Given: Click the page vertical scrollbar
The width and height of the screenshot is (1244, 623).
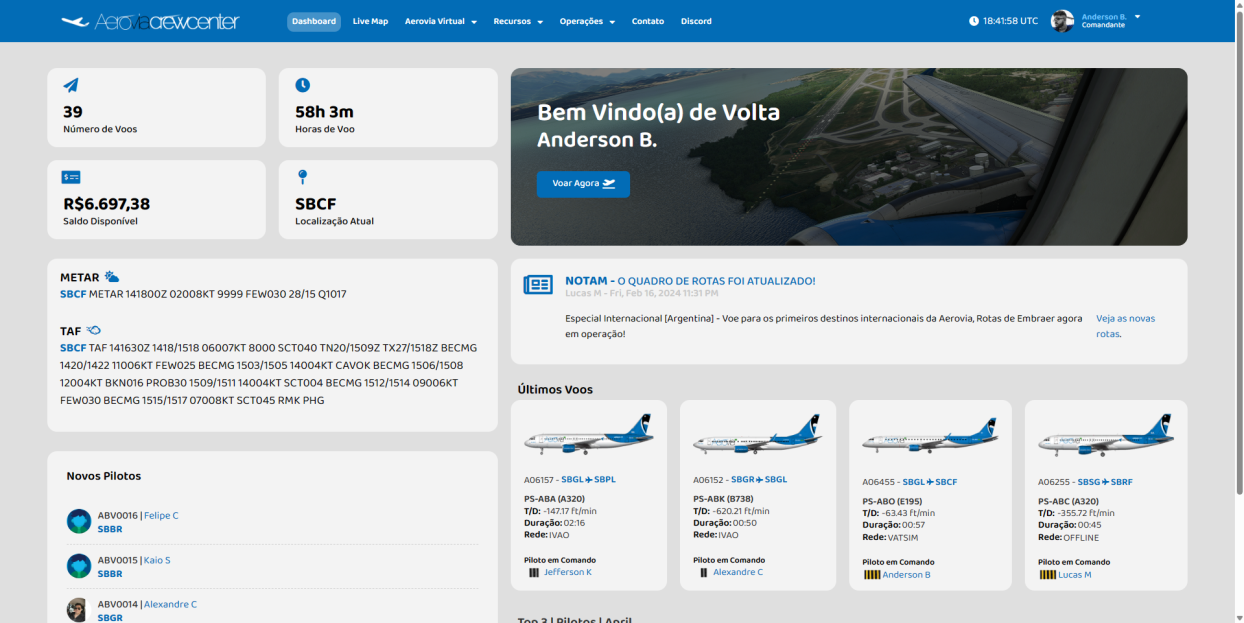Looking at the screenshot, I should [1237, 250].
